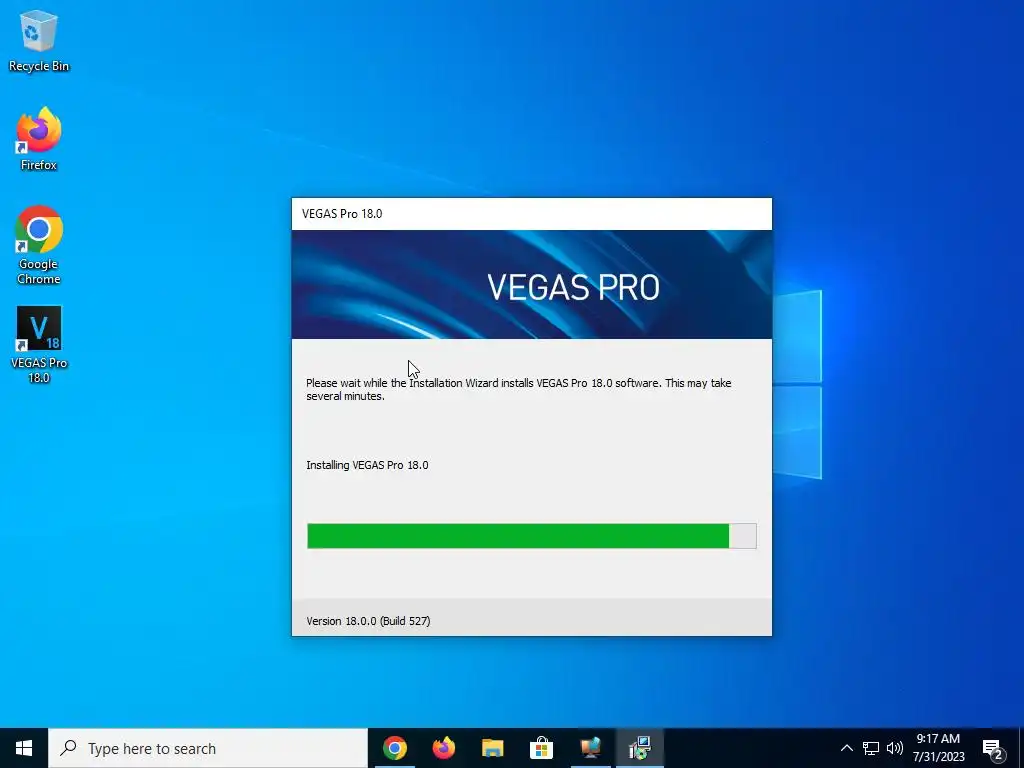Open the Windows Start menu
Screen dimensions: 1024x768
(x=24, y=748)
